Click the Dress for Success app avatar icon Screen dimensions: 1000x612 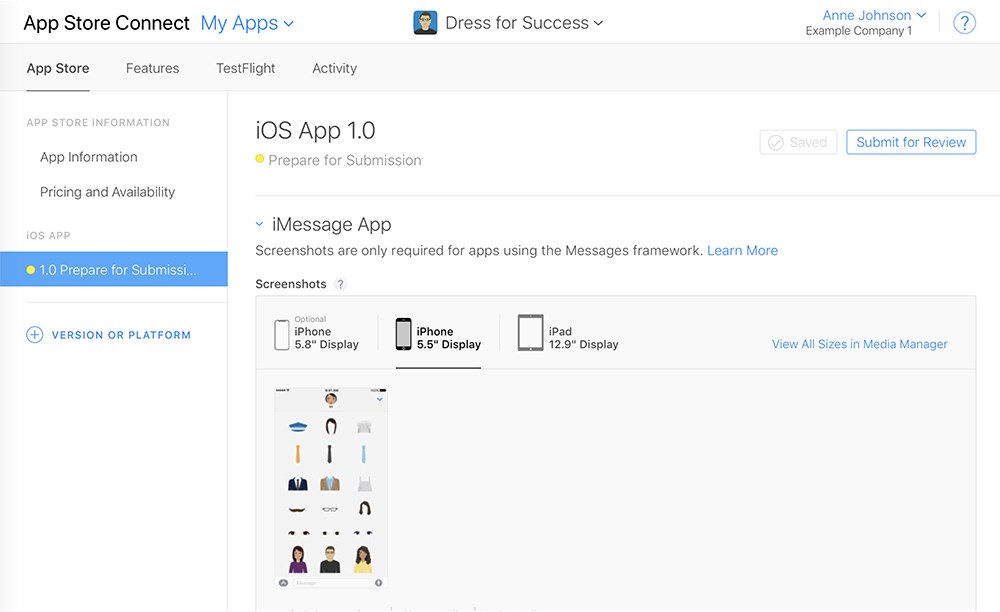click(425, 23)
